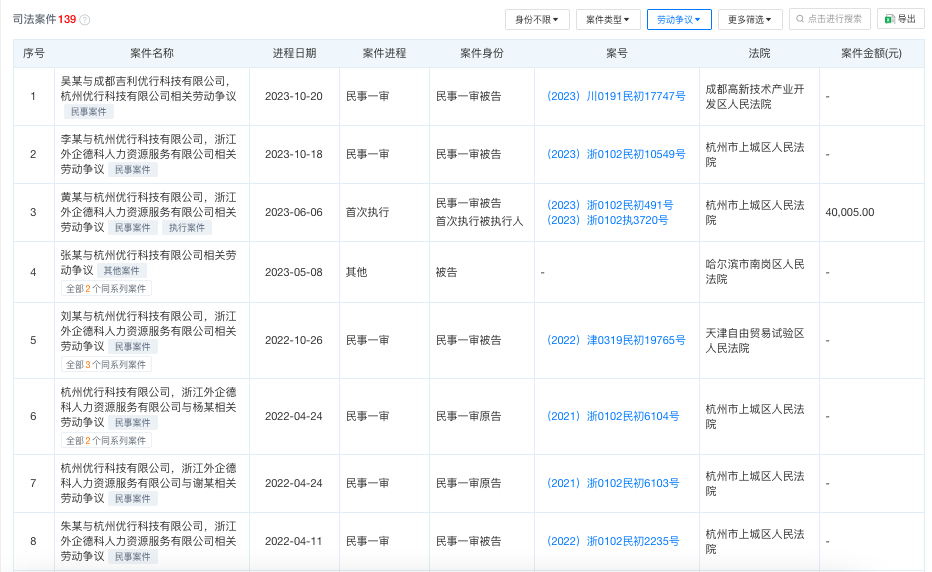The height and width of the screenshot is (572, 932).
Task: Click the case name starting 李某与杭州优行
Action: (x=149, y=155)
